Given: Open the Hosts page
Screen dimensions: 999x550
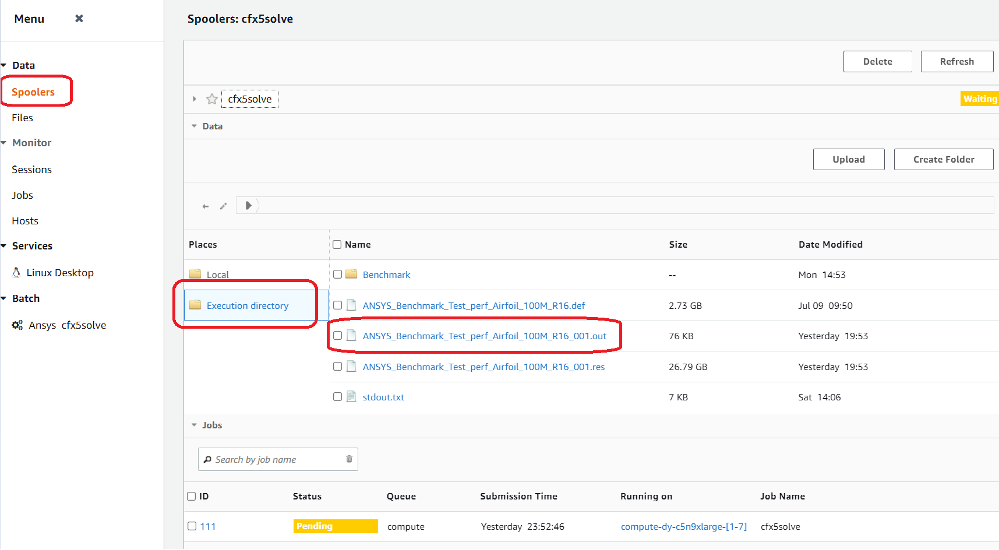Looking at the screenshot, I should (x=25, y=221).
